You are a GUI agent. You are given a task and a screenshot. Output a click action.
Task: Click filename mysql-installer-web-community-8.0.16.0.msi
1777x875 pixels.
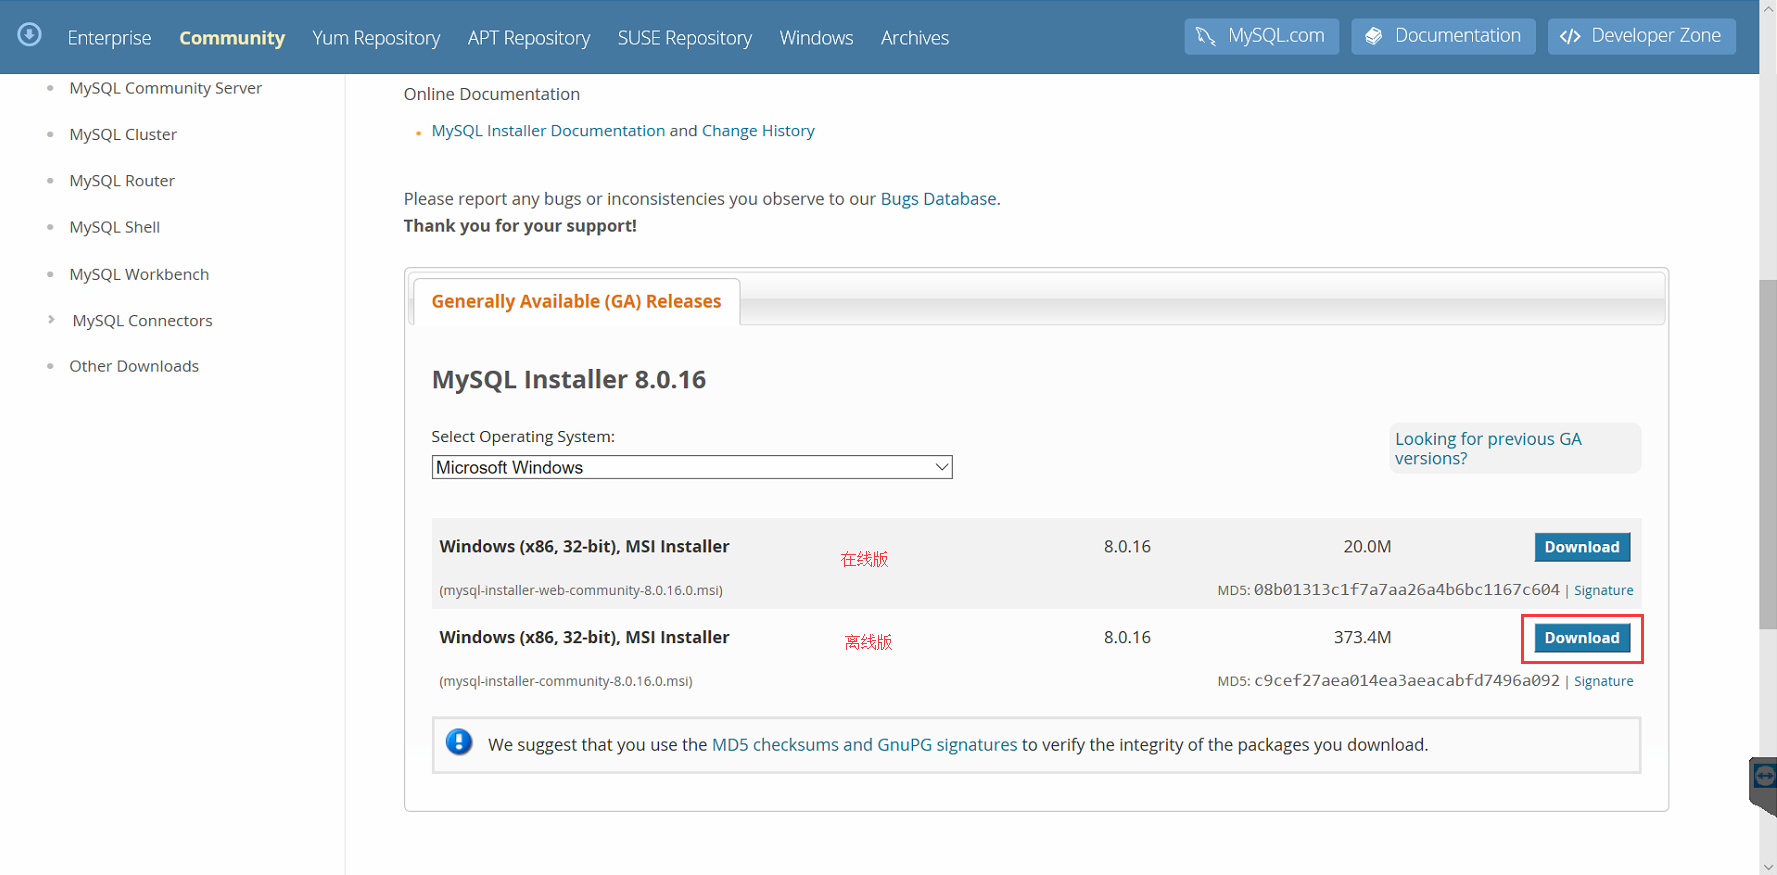click(x=581, y=590)
